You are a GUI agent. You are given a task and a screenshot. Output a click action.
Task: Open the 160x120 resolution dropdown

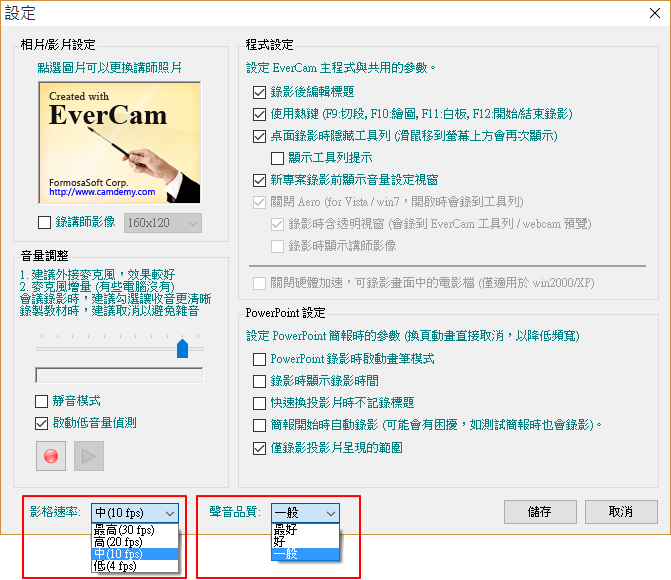coord(163,223)
